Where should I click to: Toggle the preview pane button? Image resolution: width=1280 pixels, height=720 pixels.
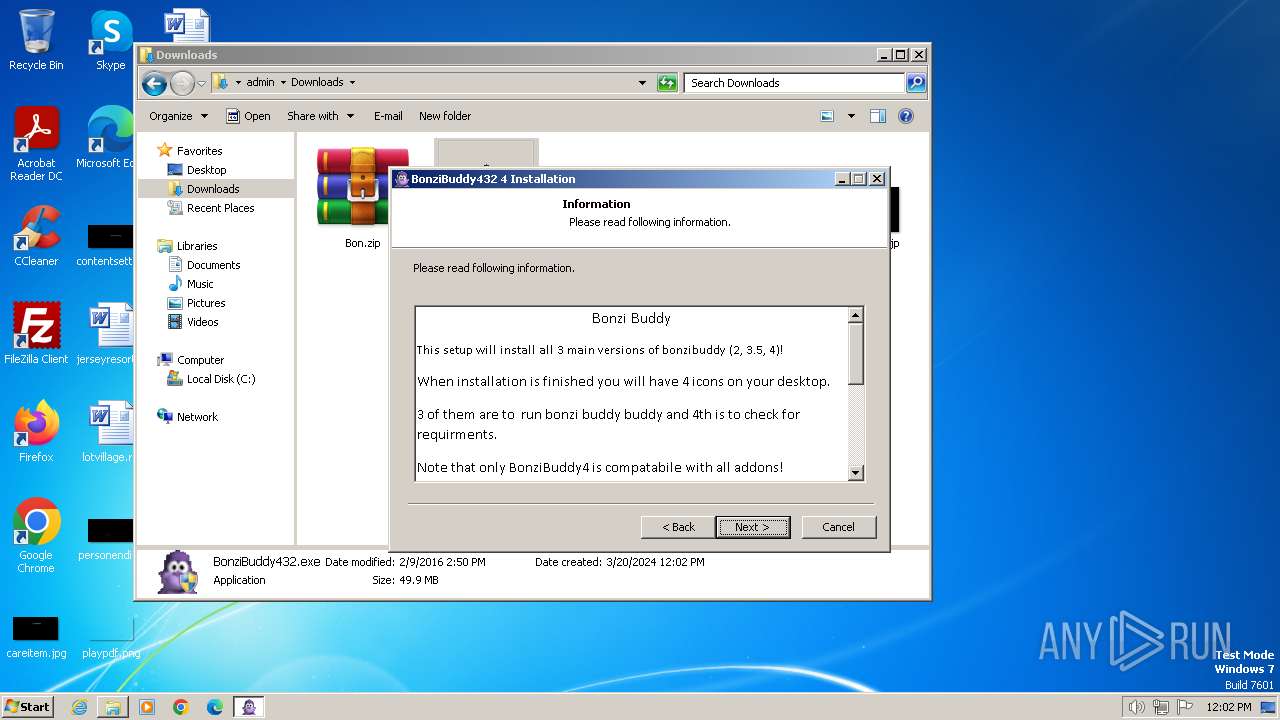tap(878, 116)
